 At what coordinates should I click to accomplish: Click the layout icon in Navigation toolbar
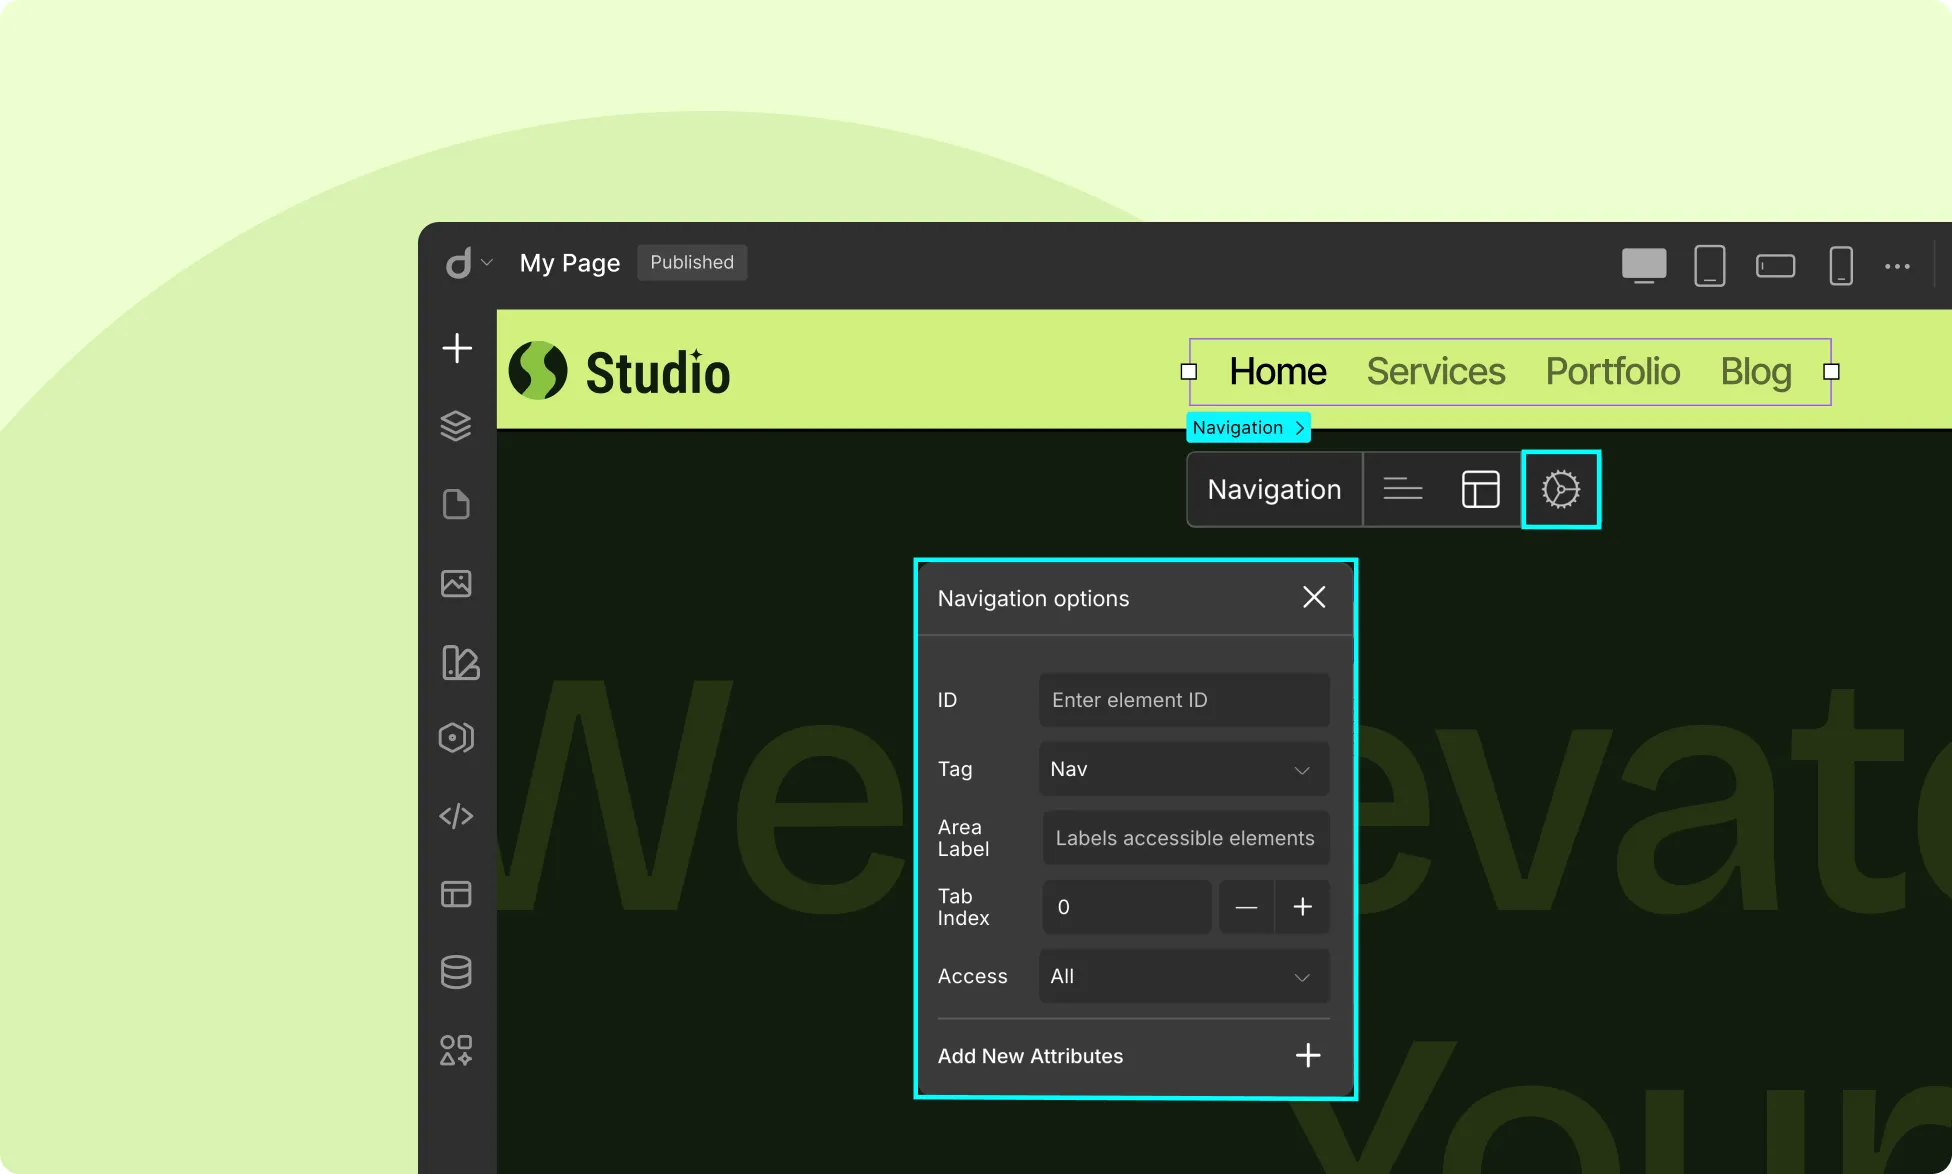(x=1481, y=489)
